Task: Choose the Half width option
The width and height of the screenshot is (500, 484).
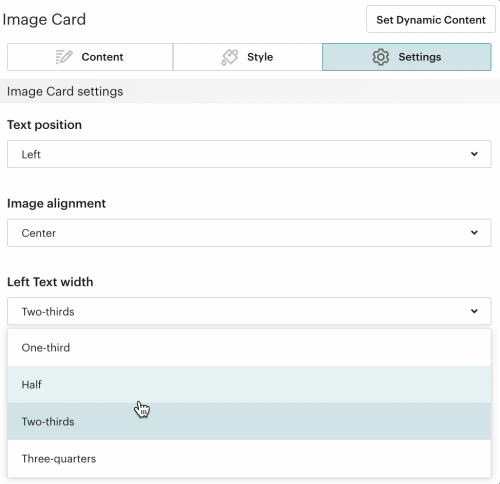Action: 249,384
